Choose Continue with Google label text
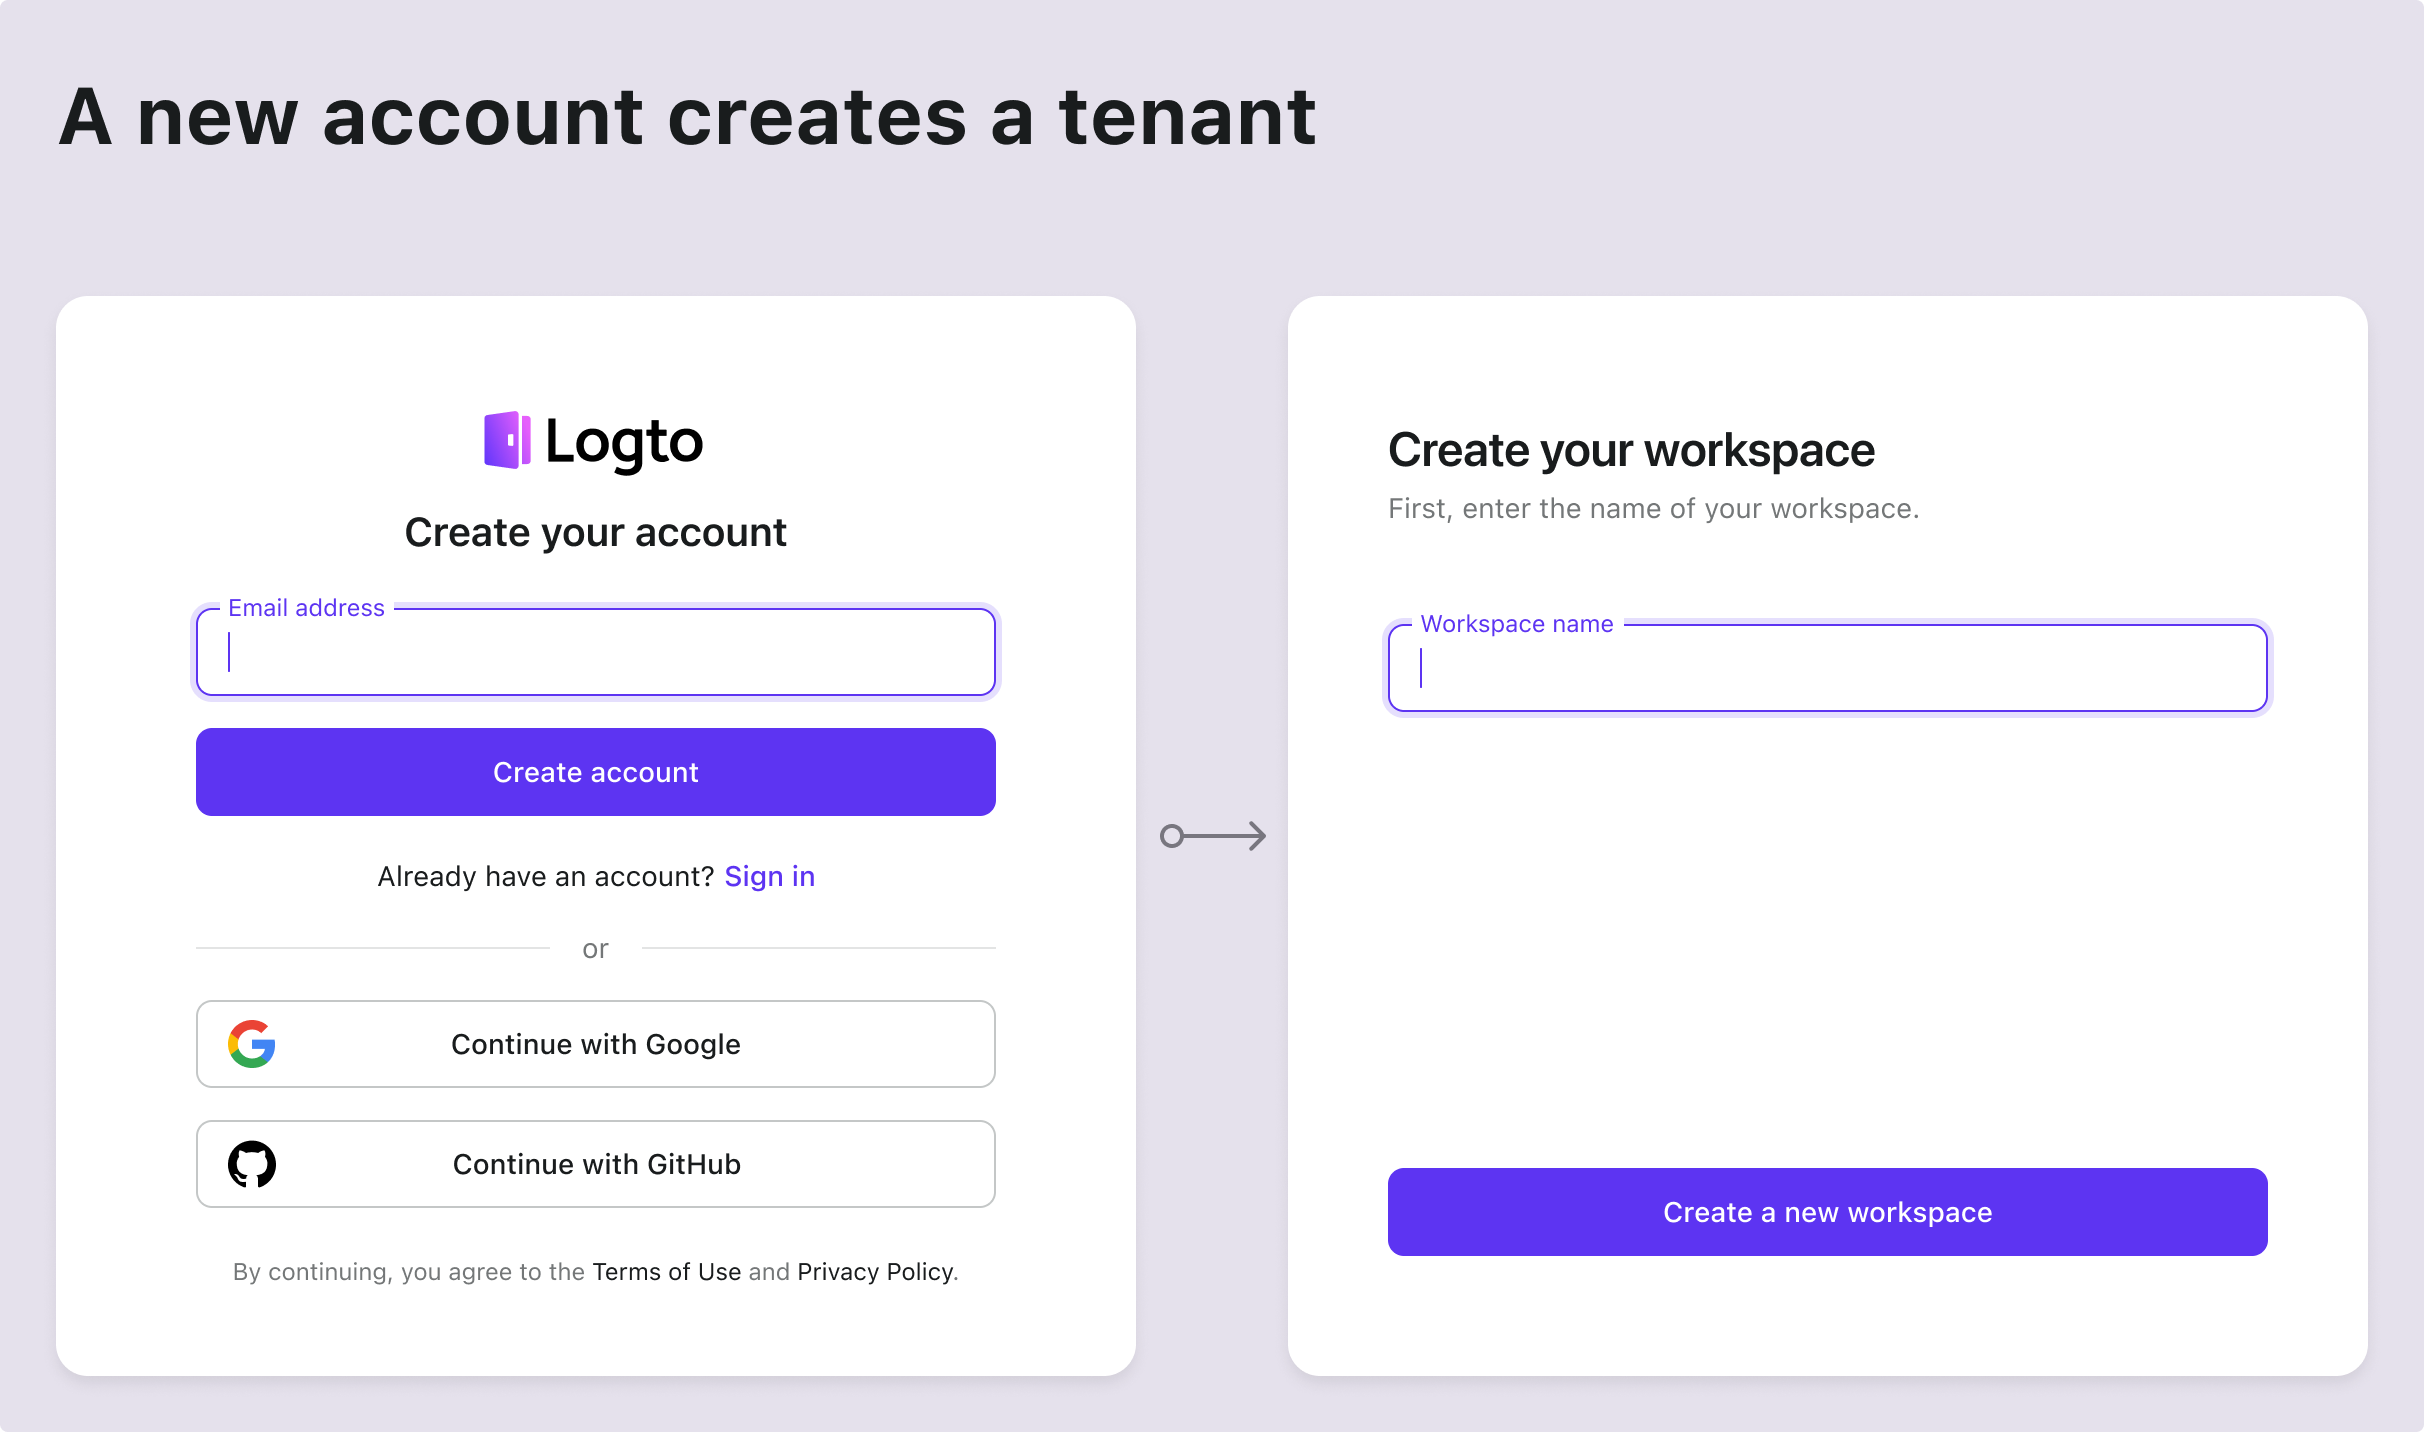This screenshot has width=2424, height=1432. click(596, 1044)
